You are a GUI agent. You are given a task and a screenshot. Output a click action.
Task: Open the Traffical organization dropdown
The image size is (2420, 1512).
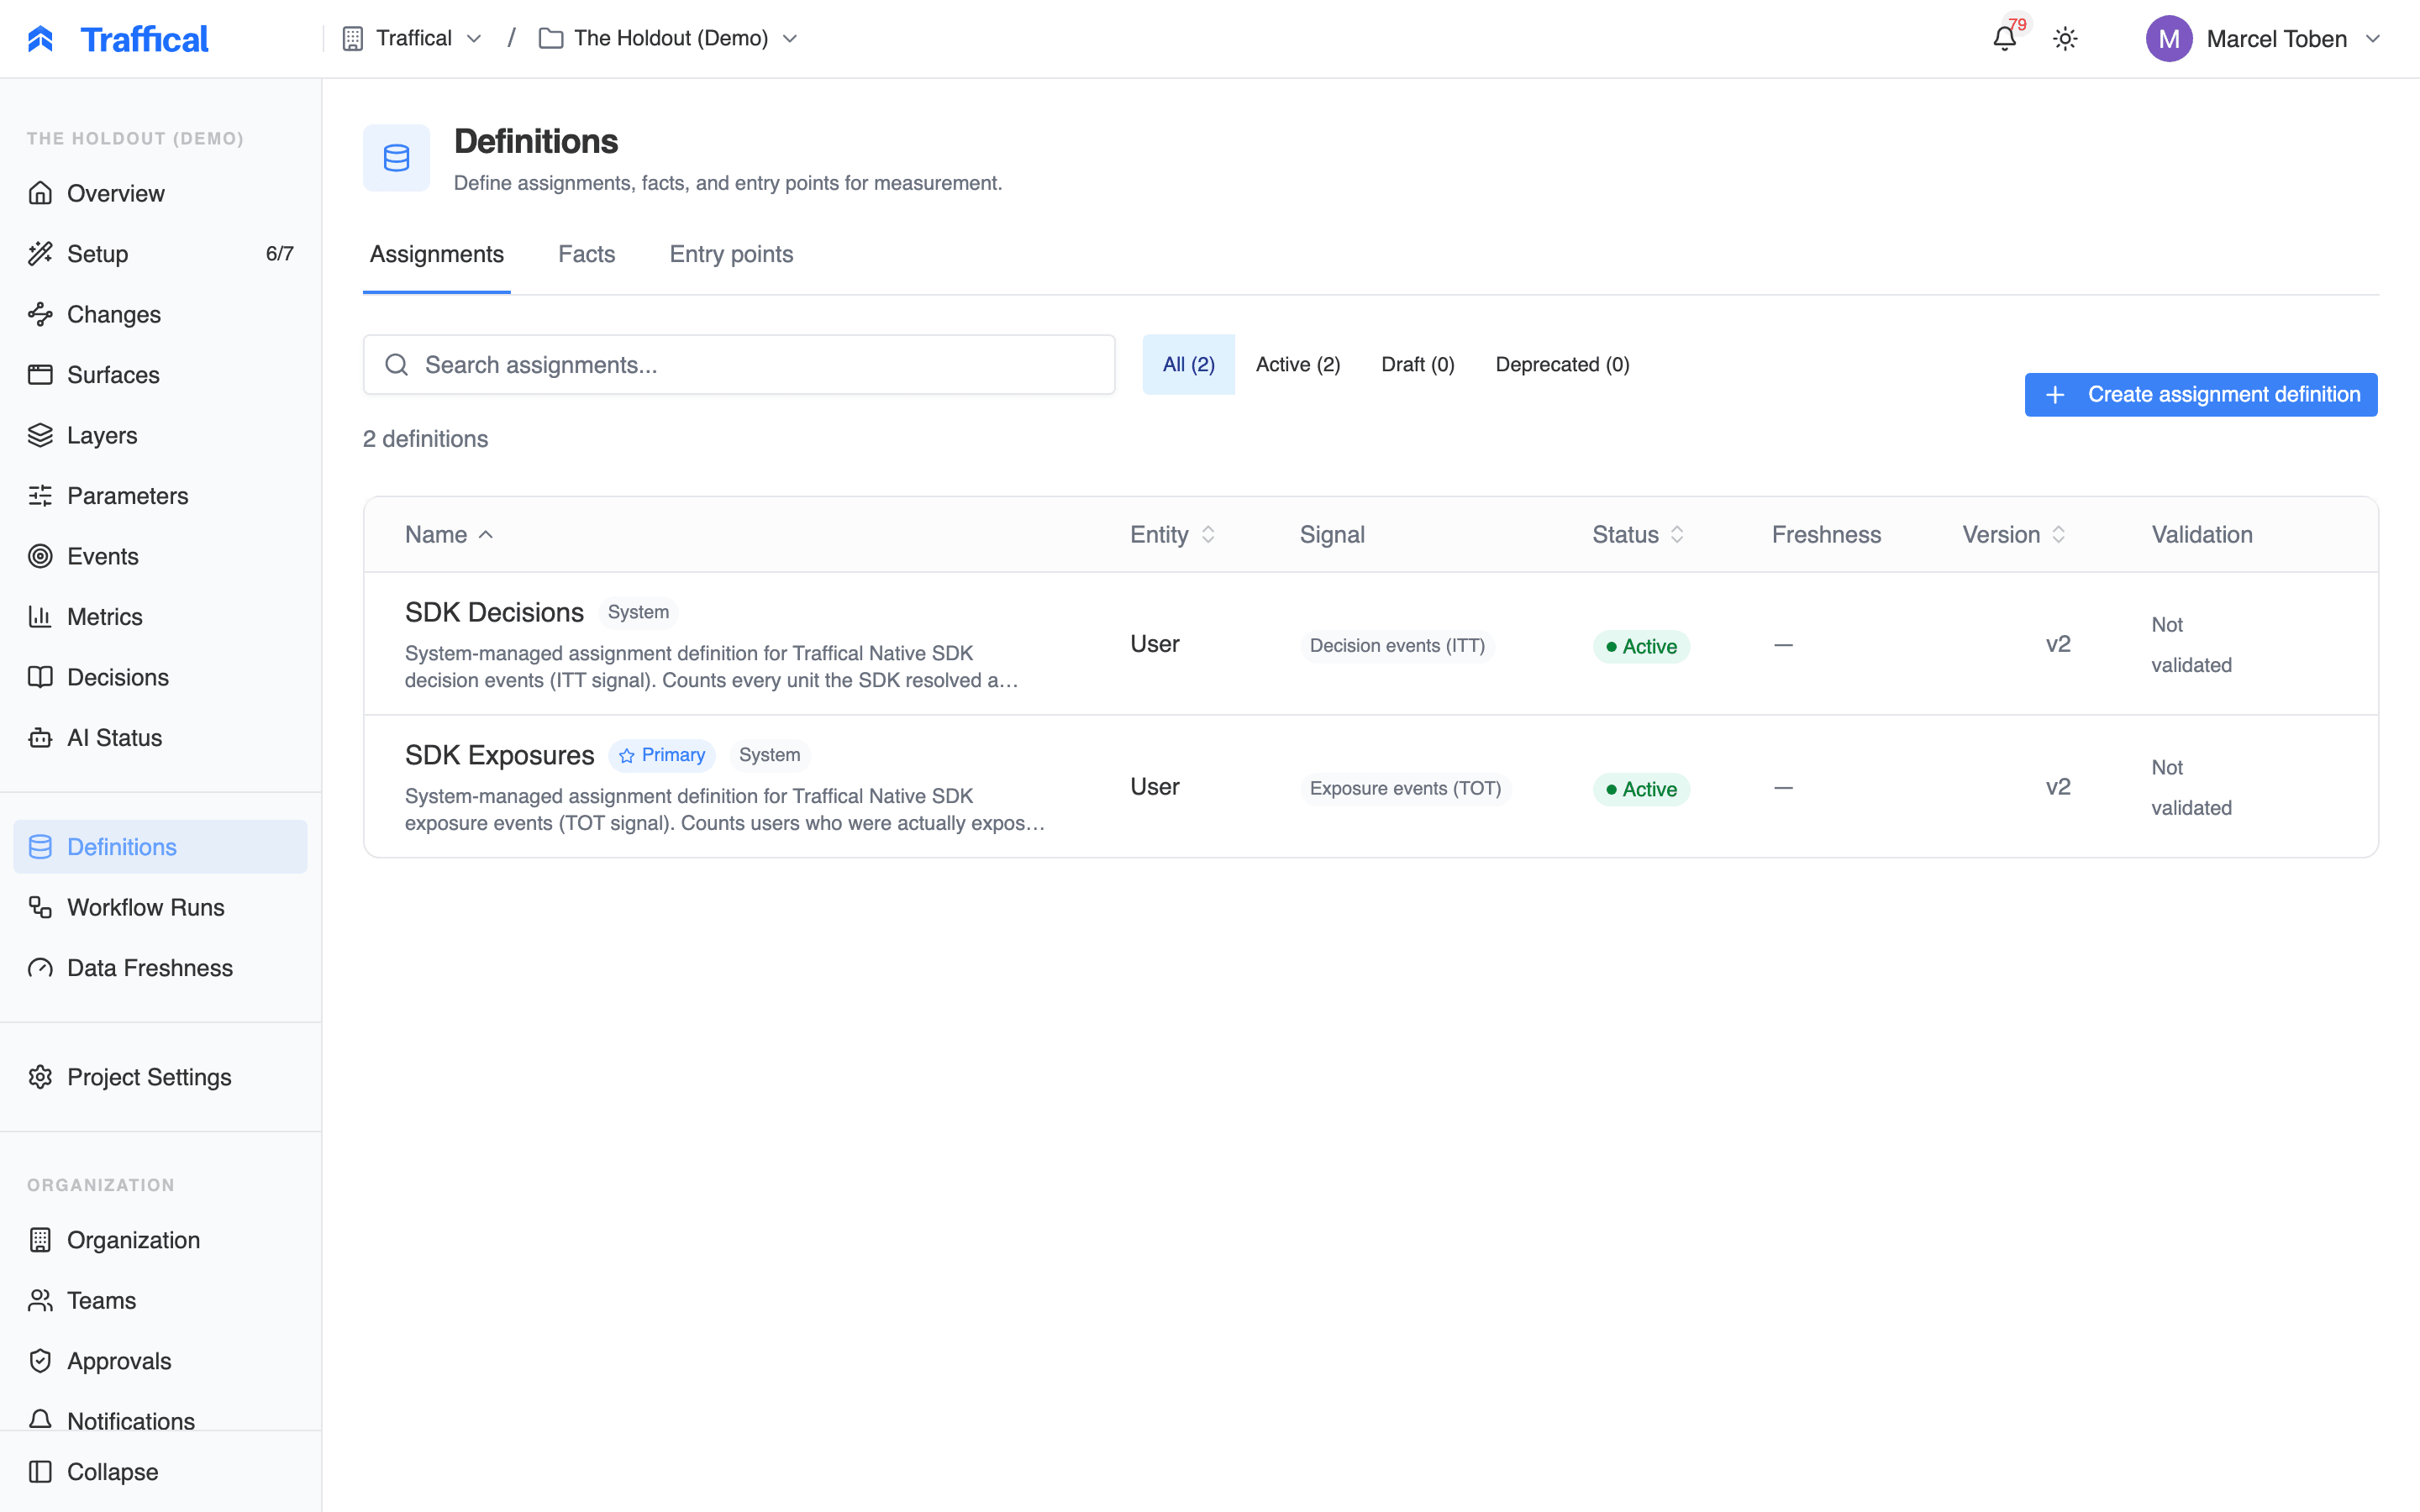point(412,38)
